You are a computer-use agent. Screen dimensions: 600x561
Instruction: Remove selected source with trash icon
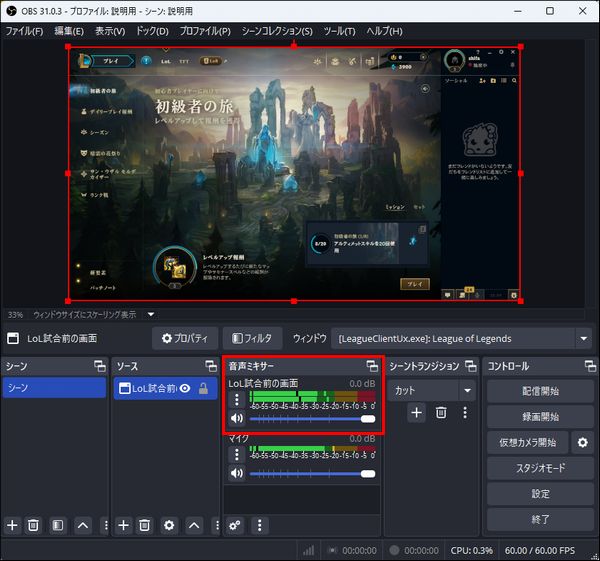[x=144, y=525]
